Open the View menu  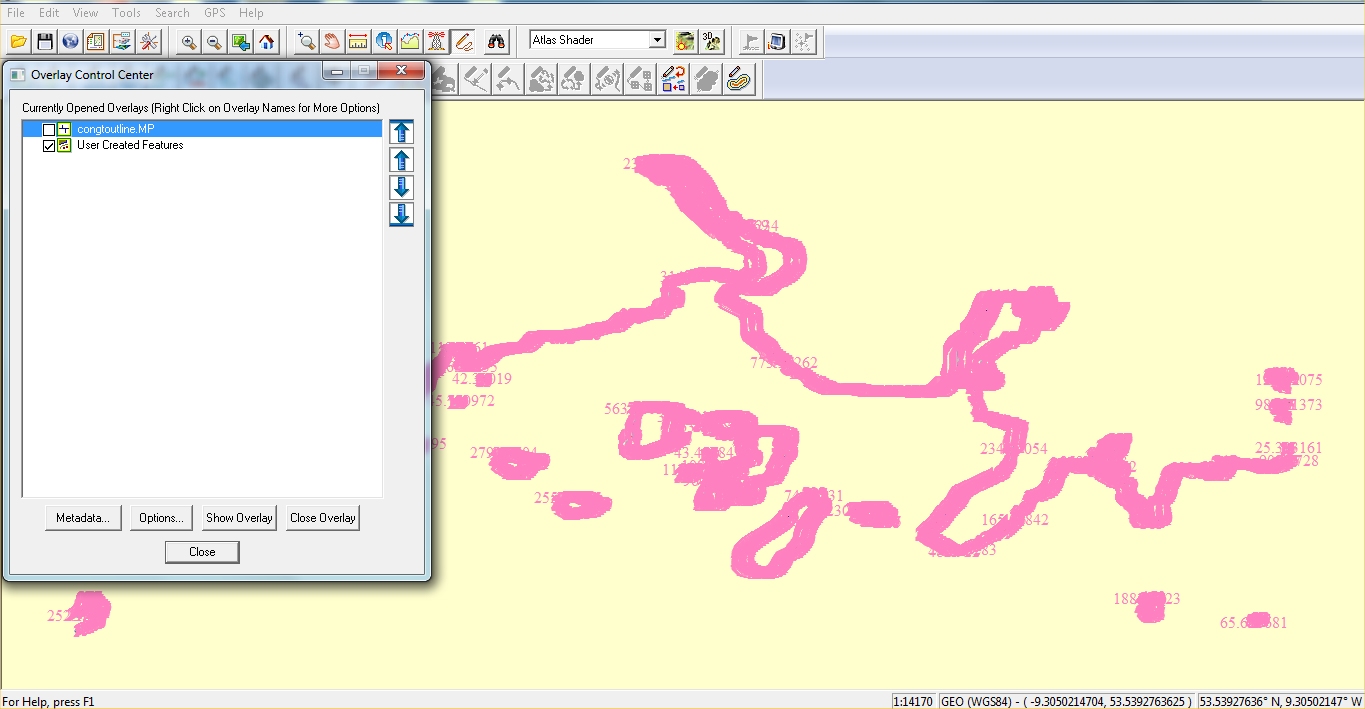[86, 13]
